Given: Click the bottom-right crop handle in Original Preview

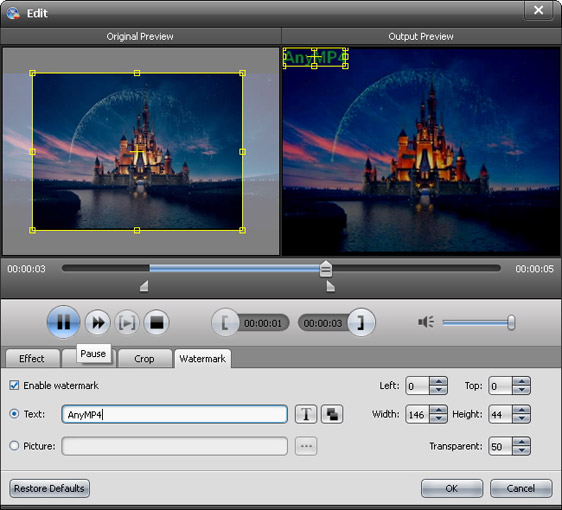Looking at the screenshot, I should (x=242, y=230).
